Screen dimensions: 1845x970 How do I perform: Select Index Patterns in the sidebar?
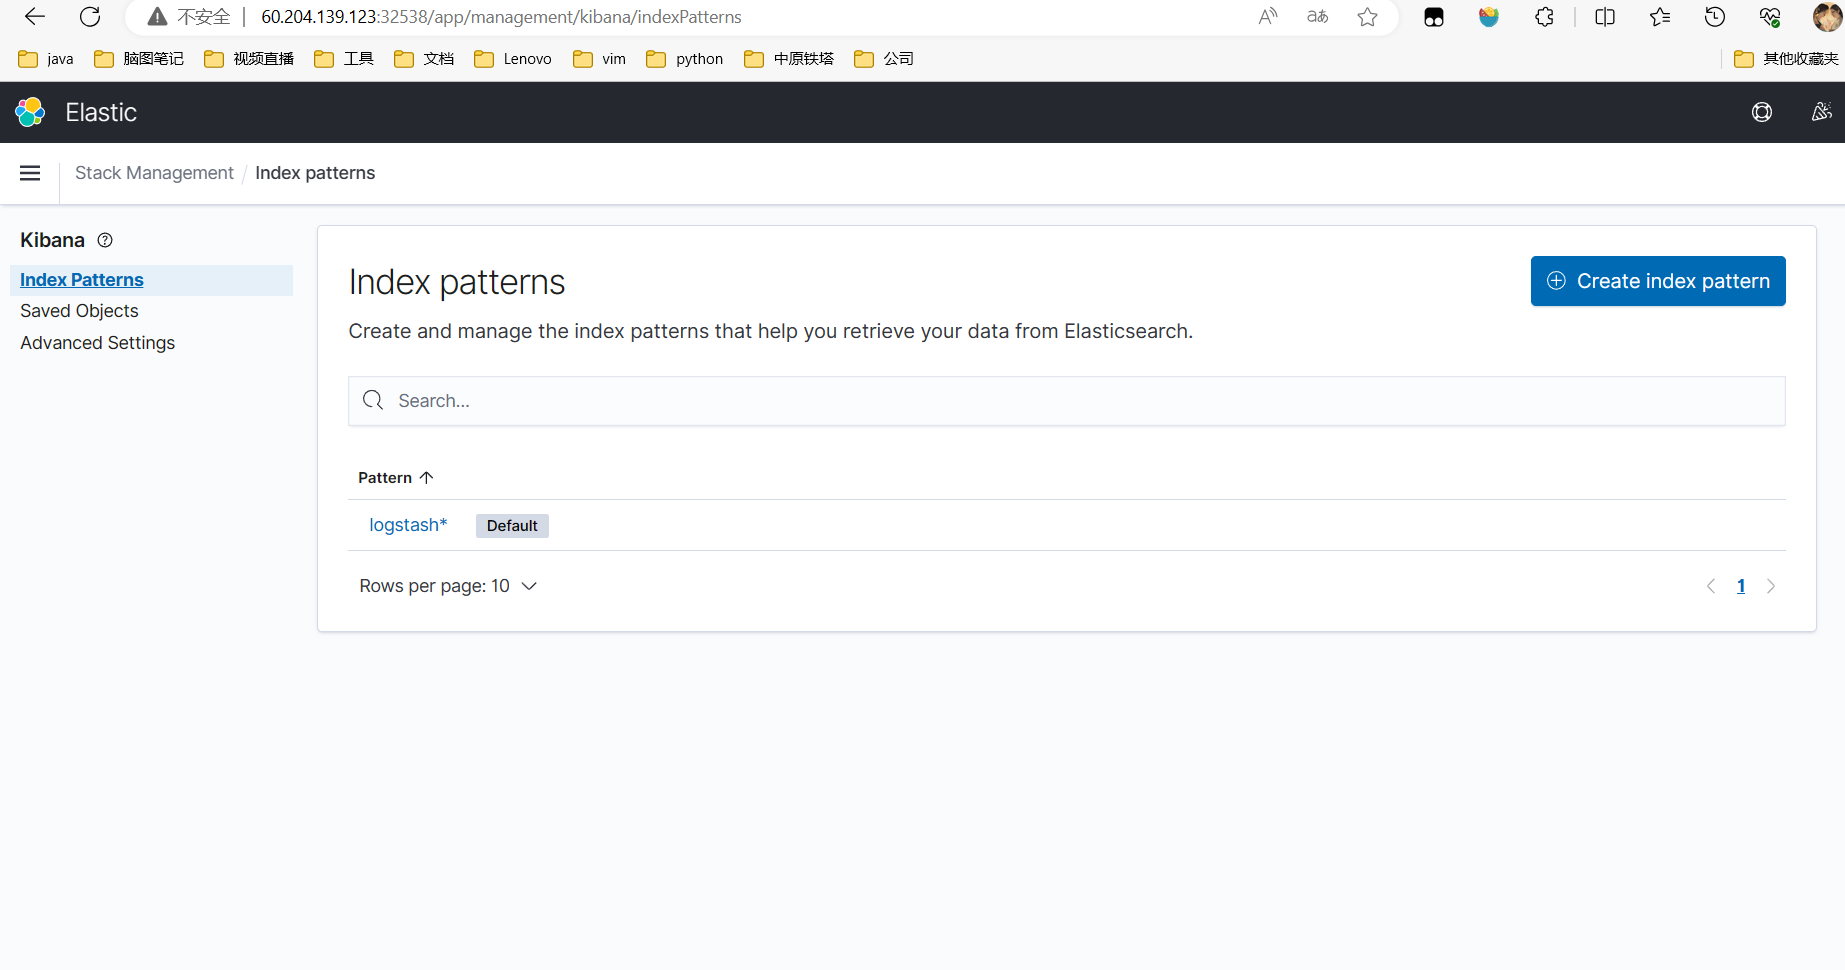[82, 280]
